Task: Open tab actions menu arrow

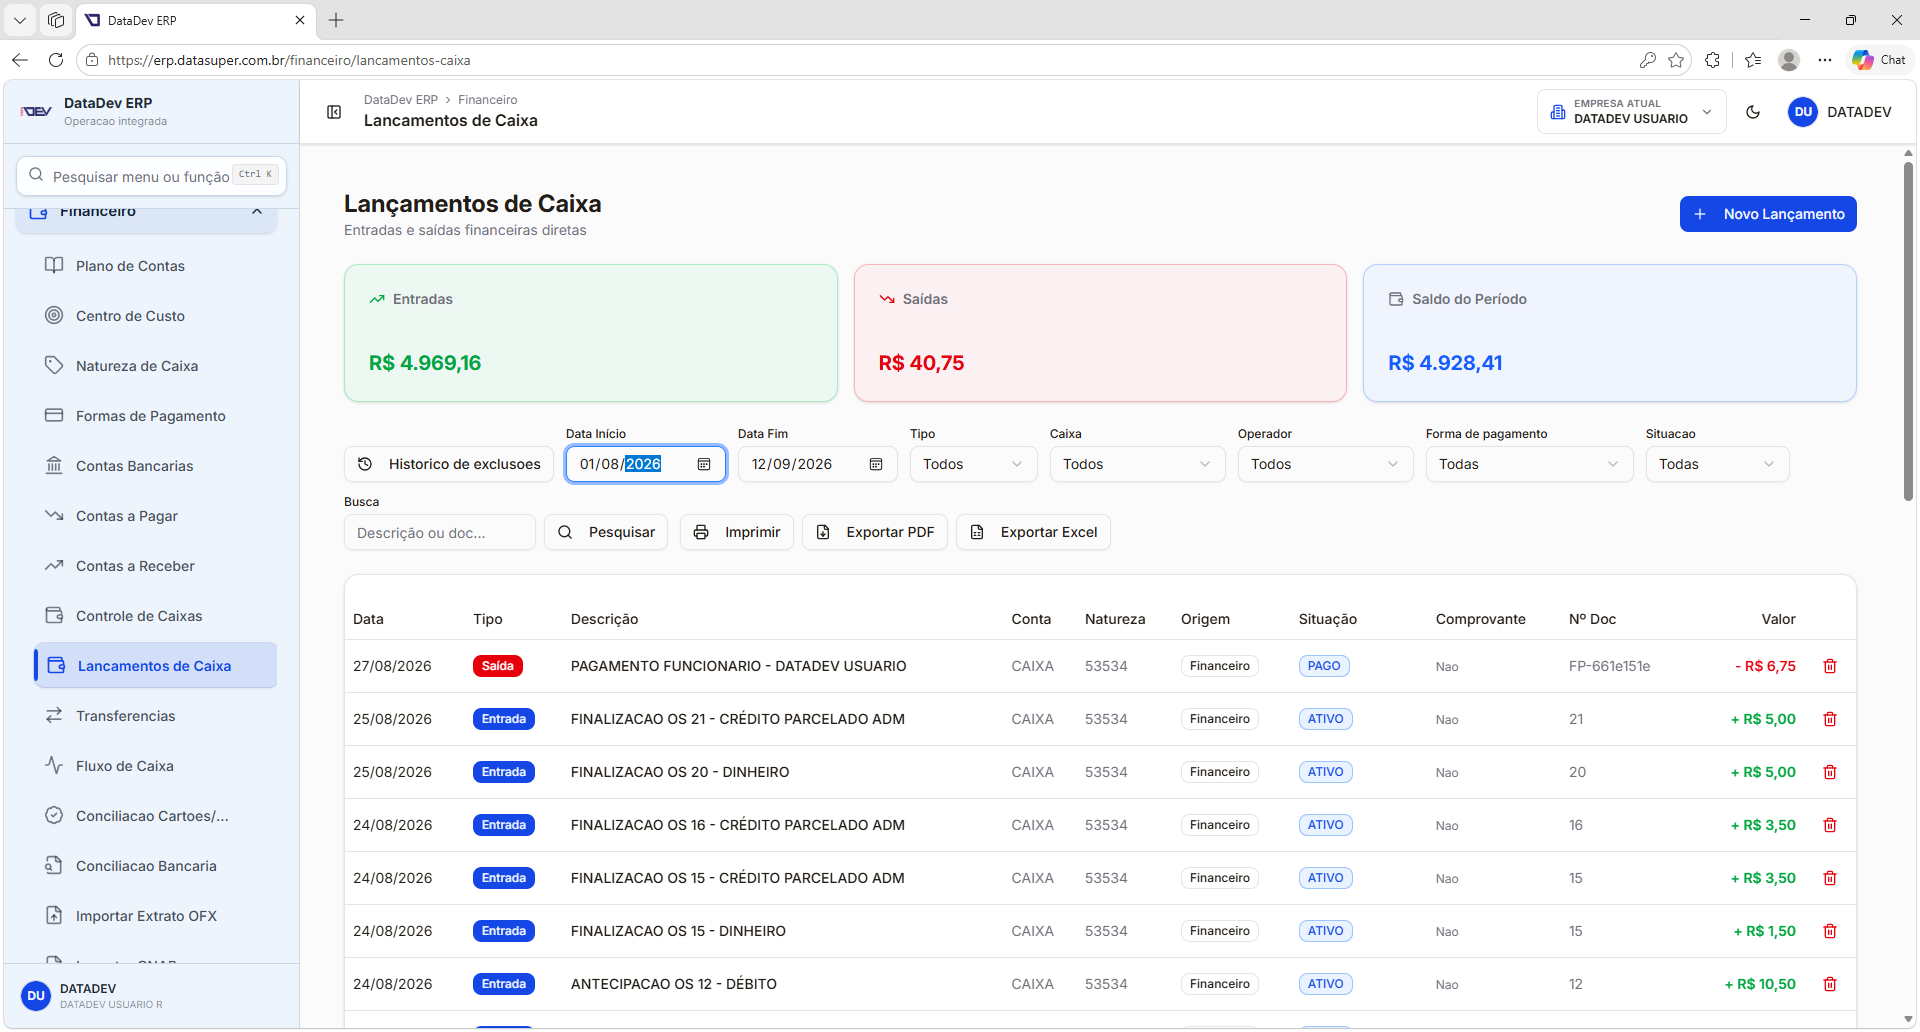Action: click(x=20, y=20)
